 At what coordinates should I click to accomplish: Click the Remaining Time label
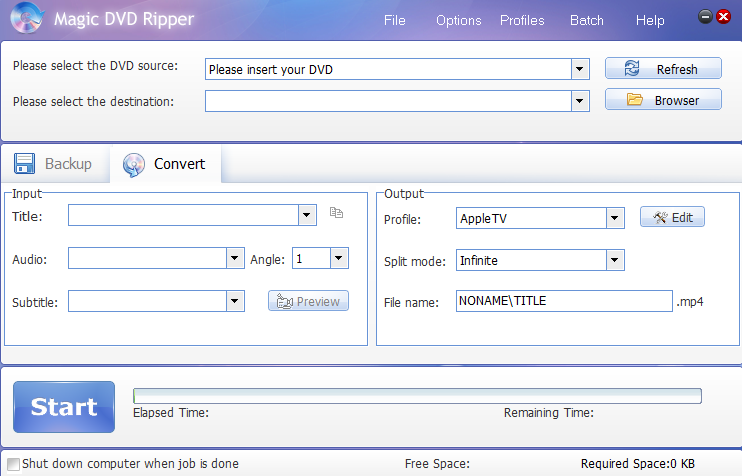tap(548, 413)
